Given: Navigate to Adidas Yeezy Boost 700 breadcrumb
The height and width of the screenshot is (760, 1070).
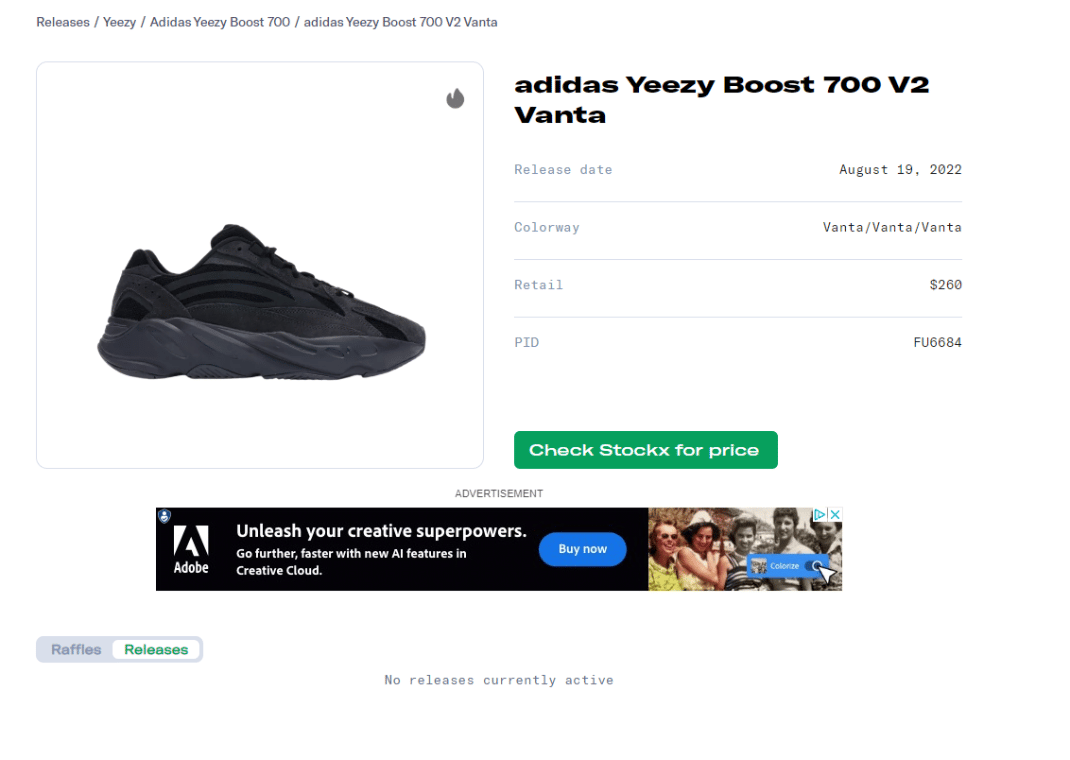Looking at the screenshot, I should point(220,22).
